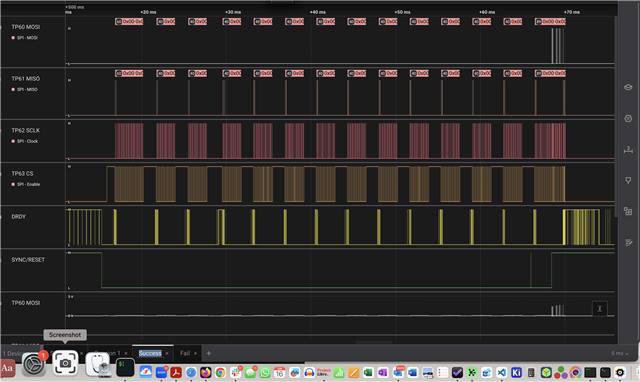The image size is (640, 382).
Task: Click the first MOSI decoded bubble starting 60
Action: pyautogui.click(x=129, y=21)
